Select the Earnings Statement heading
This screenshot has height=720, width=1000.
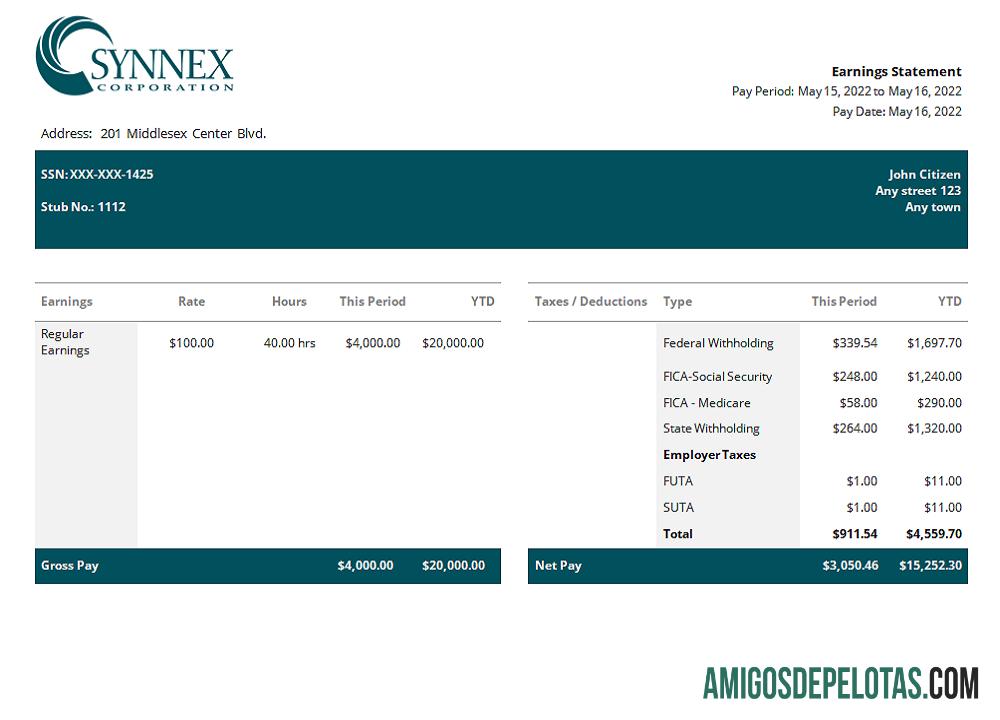pos(896,72)
